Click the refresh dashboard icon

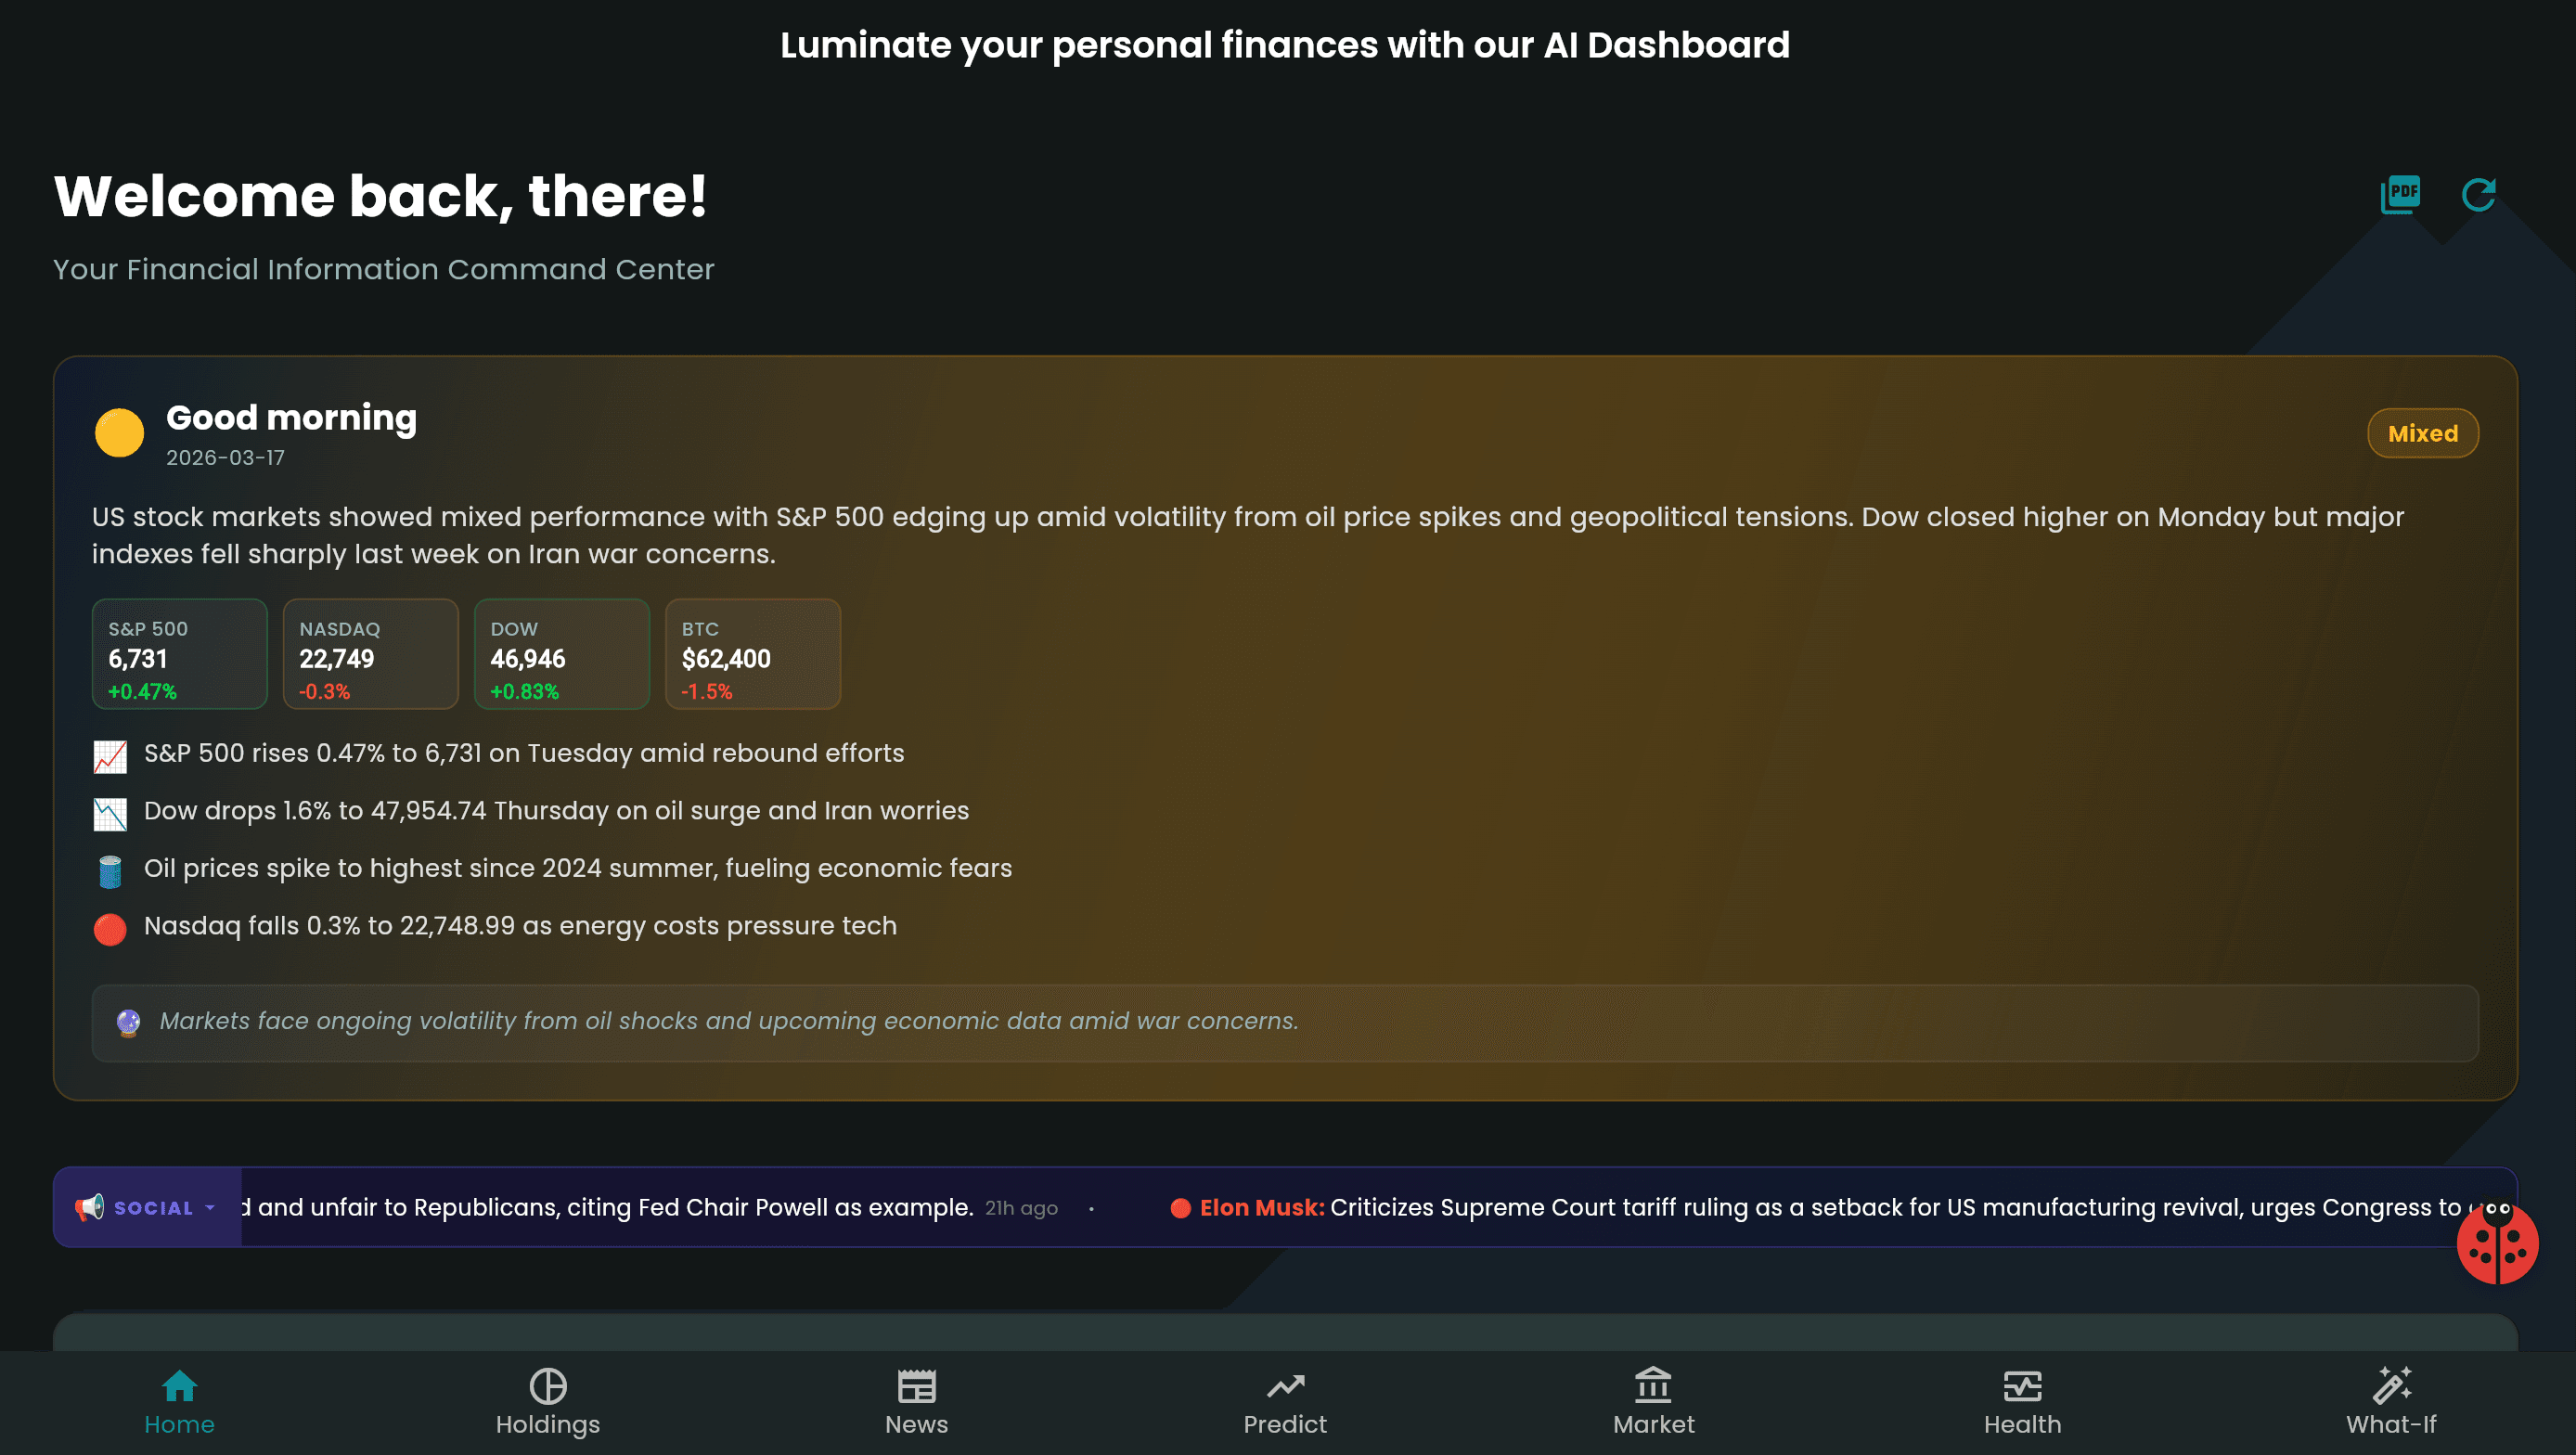[x=2478, y=194]
